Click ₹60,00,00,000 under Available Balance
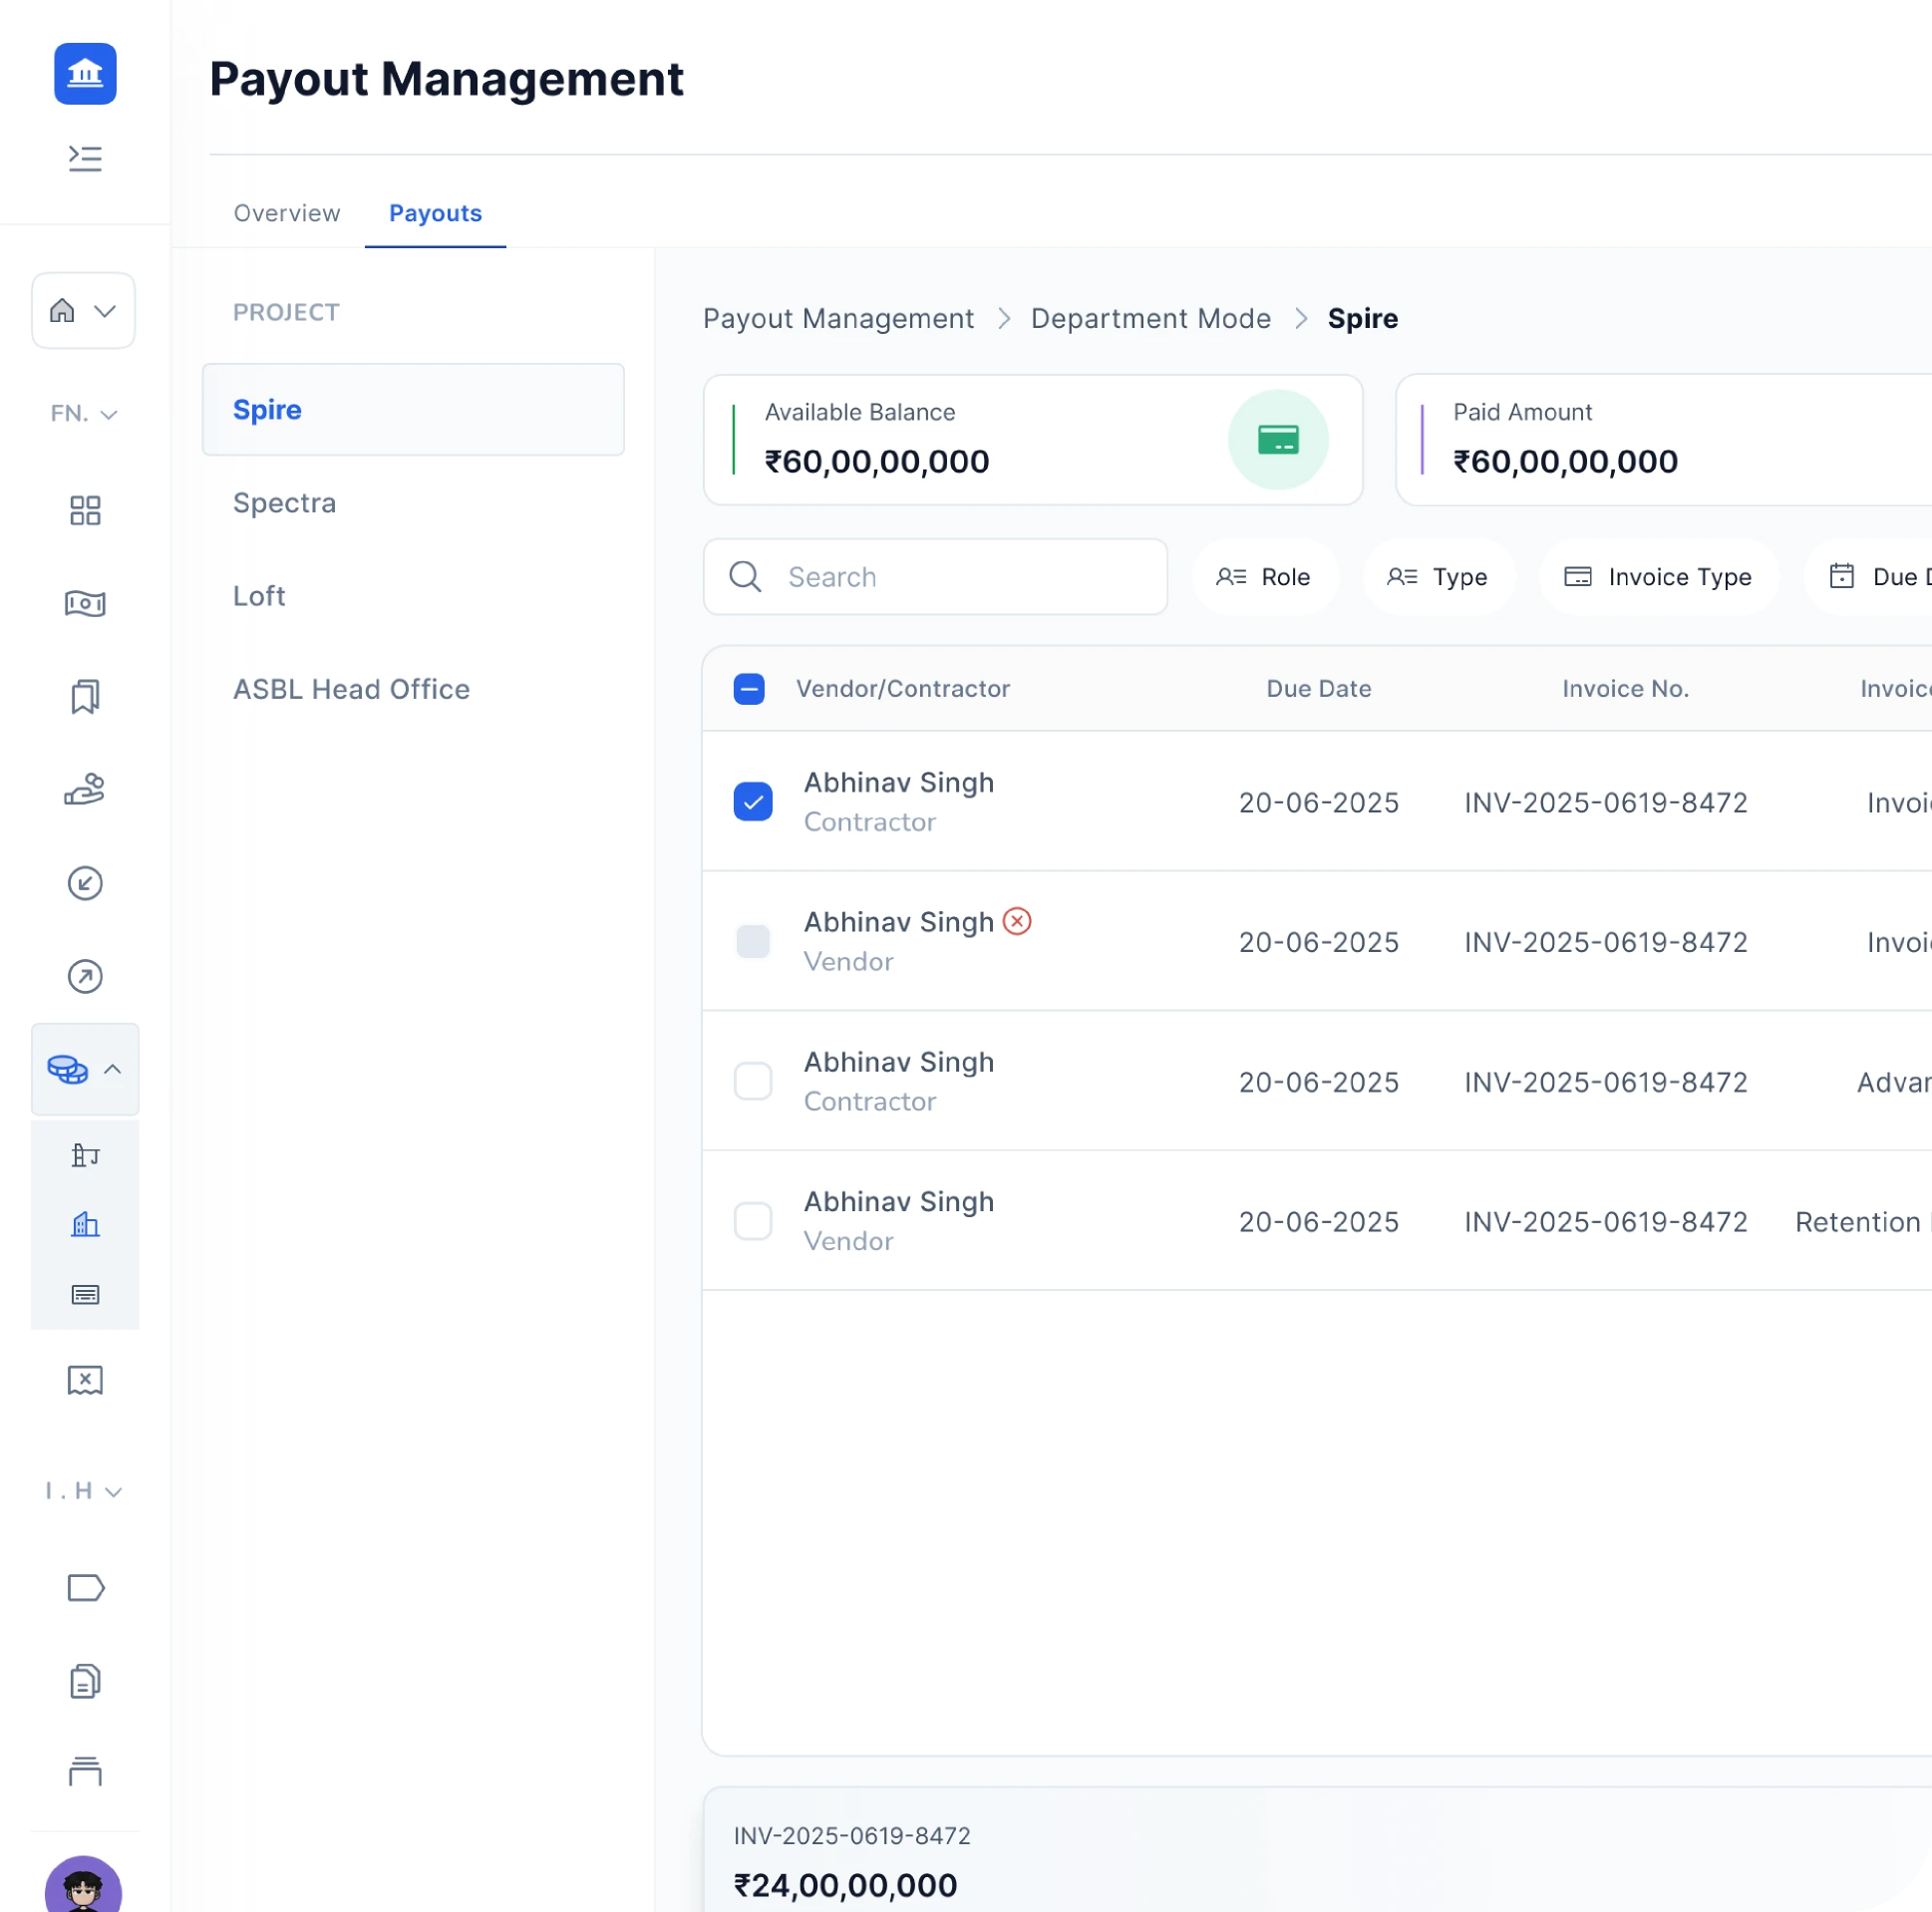The height and width of the screenshot is (1912, 1932). 877,461
